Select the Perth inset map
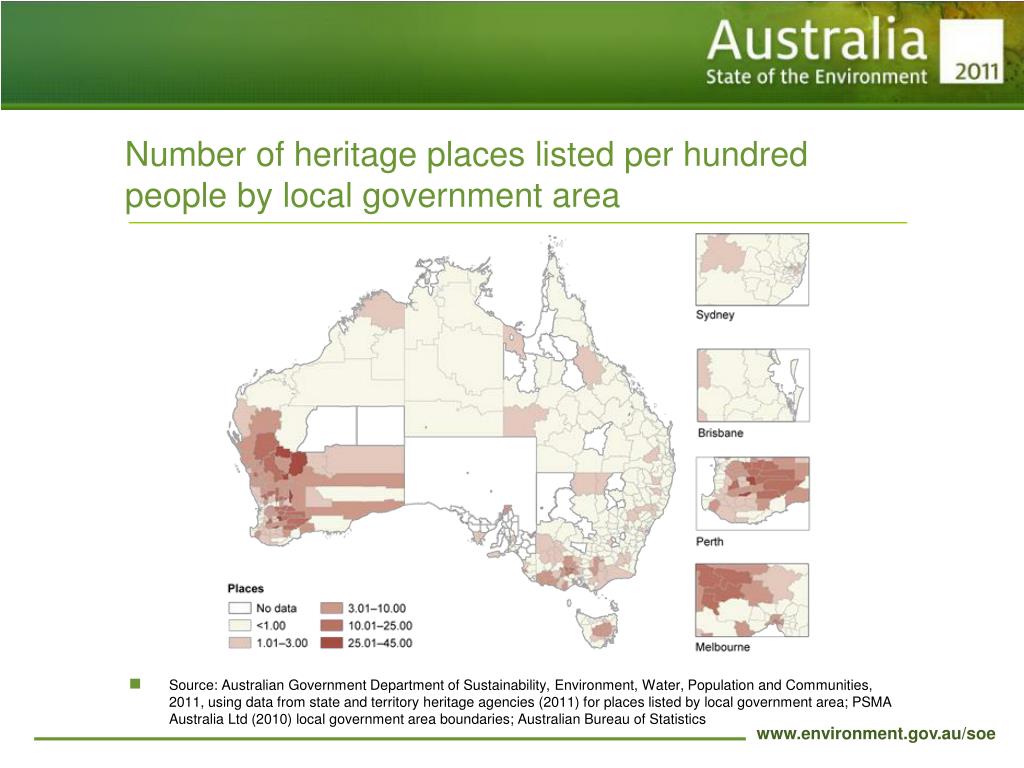Screen dimensions: 1024x768 pos(753,493)
